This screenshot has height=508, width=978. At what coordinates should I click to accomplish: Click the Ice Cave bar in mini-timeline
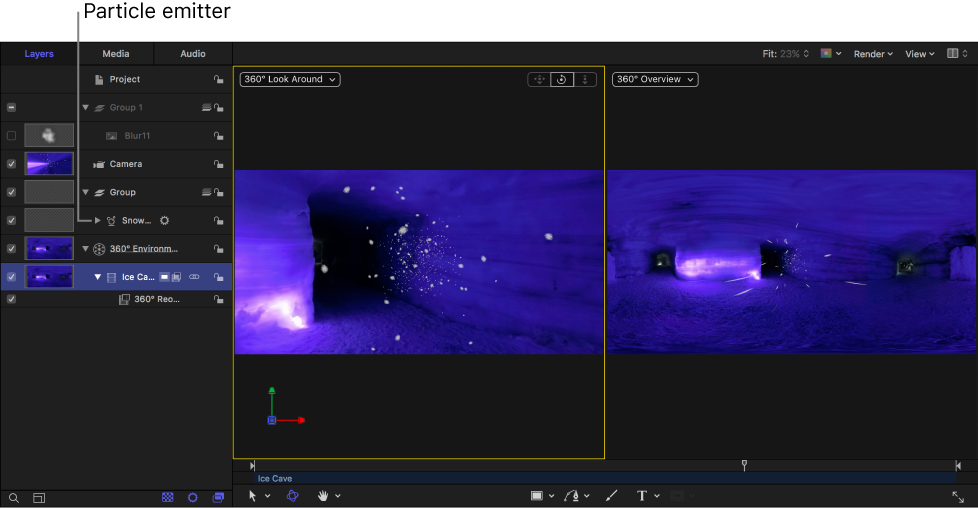pyautogui.click(x=606, y=479)
